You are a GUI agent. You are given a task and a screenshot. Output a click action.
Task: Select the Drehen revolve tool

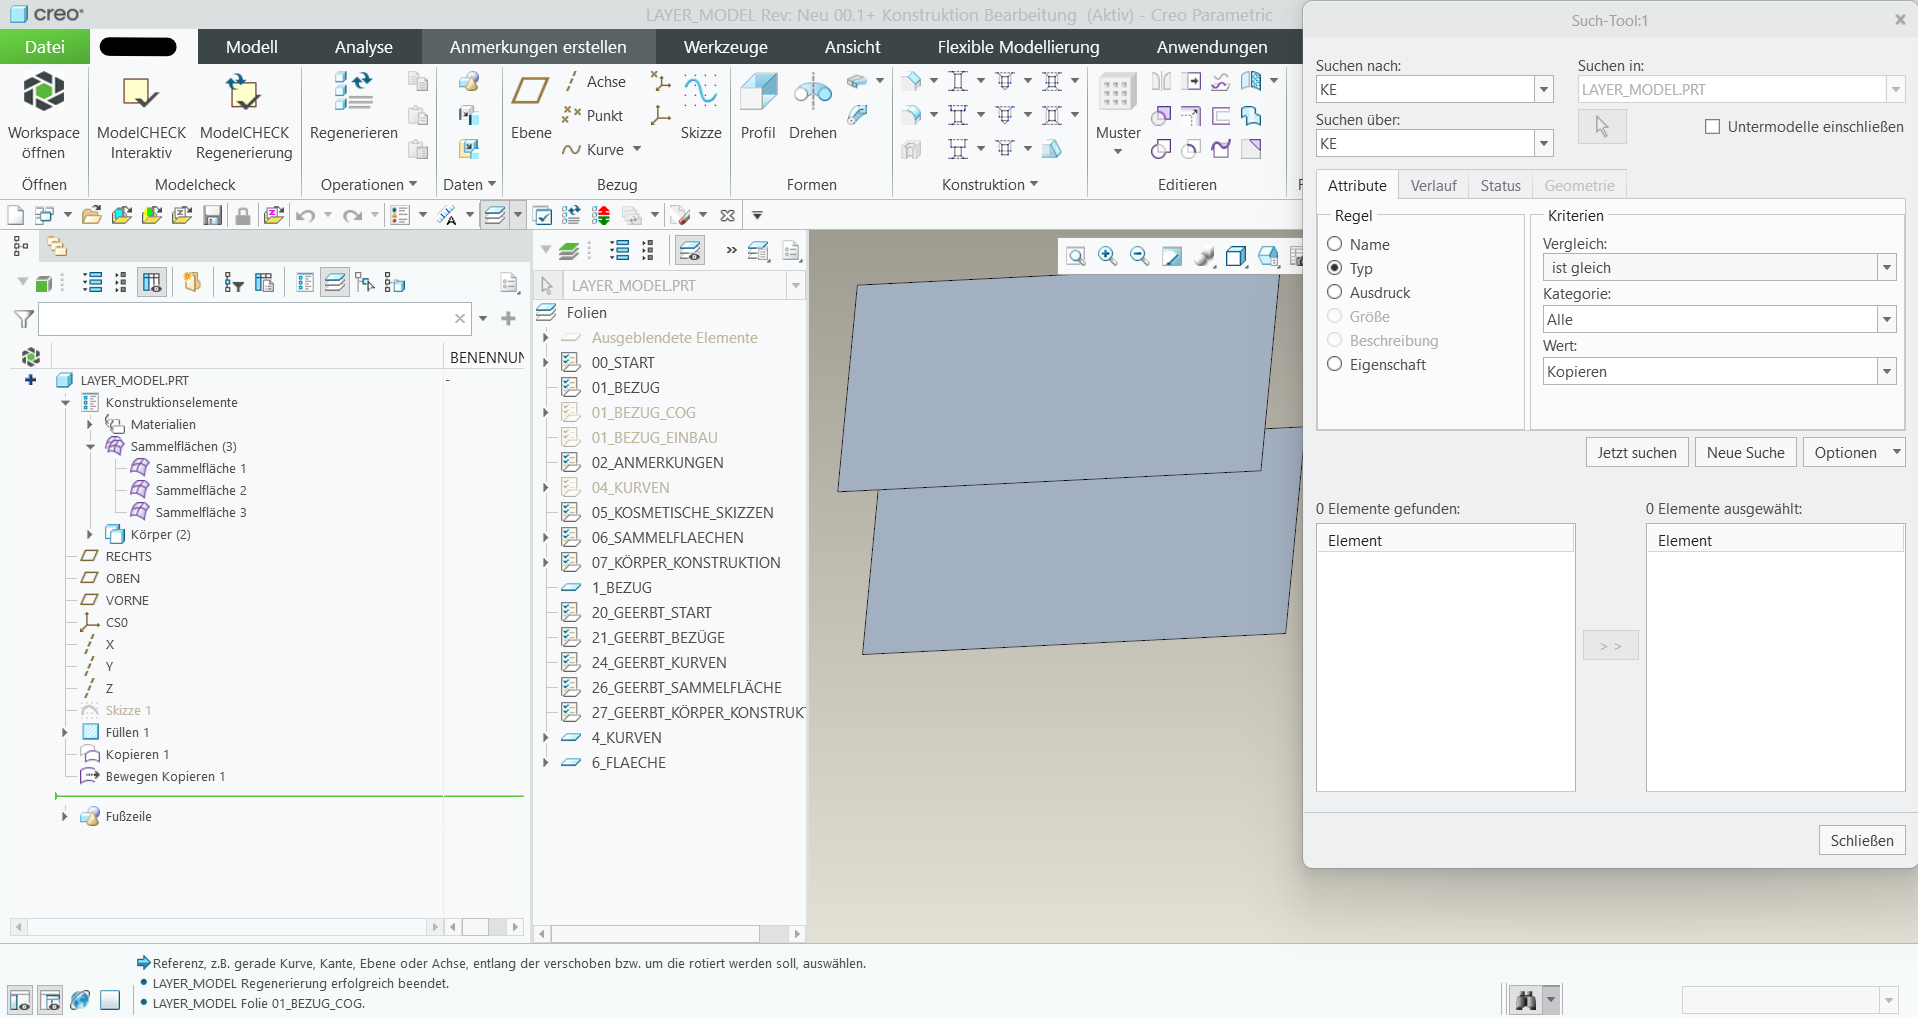tap(812, 93)
